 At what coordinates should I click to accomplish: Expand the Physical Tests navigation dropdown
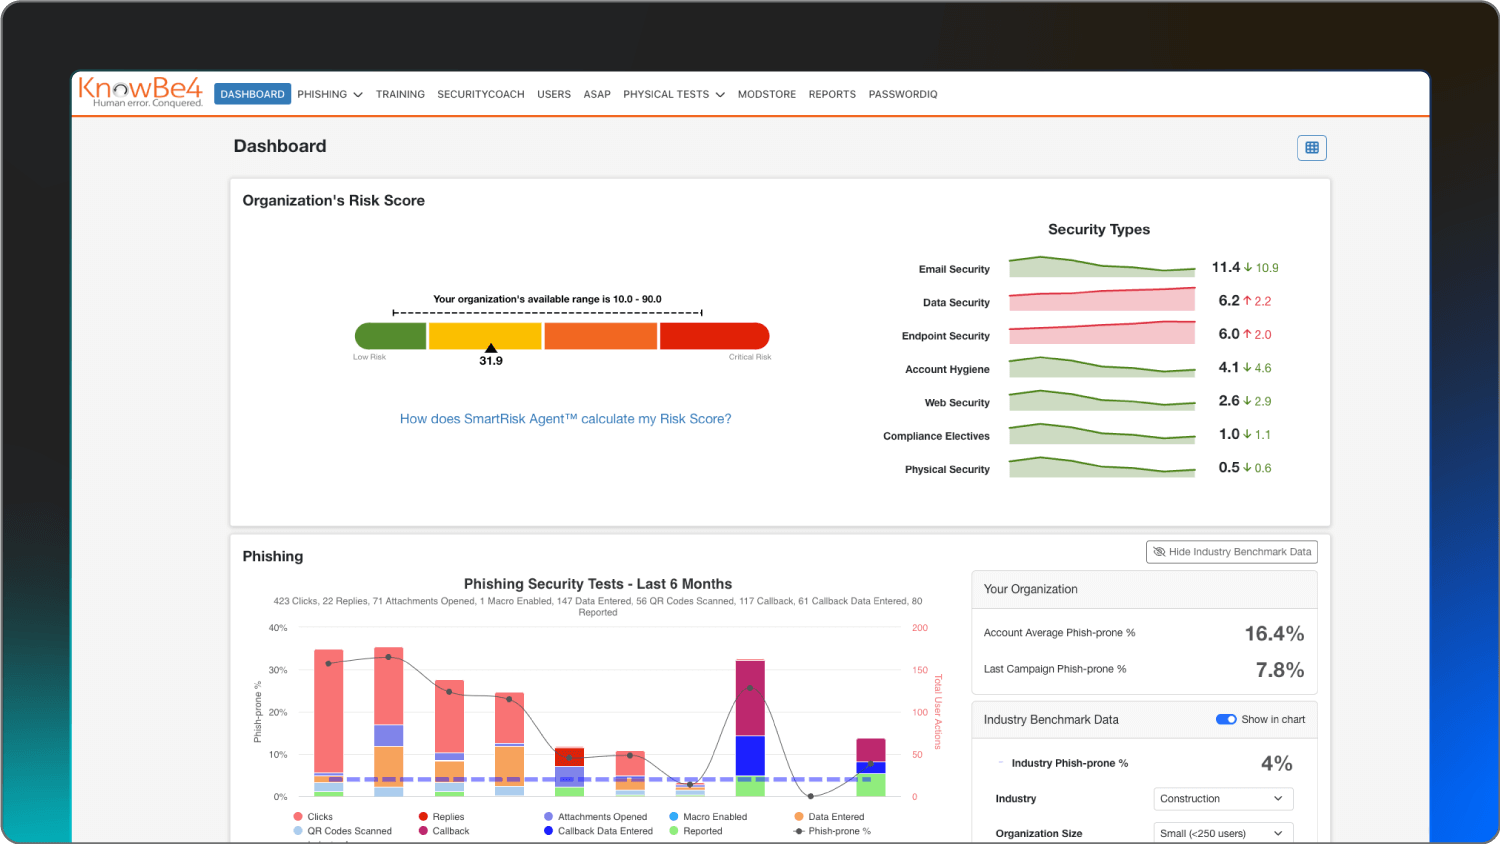coord(673,94)
